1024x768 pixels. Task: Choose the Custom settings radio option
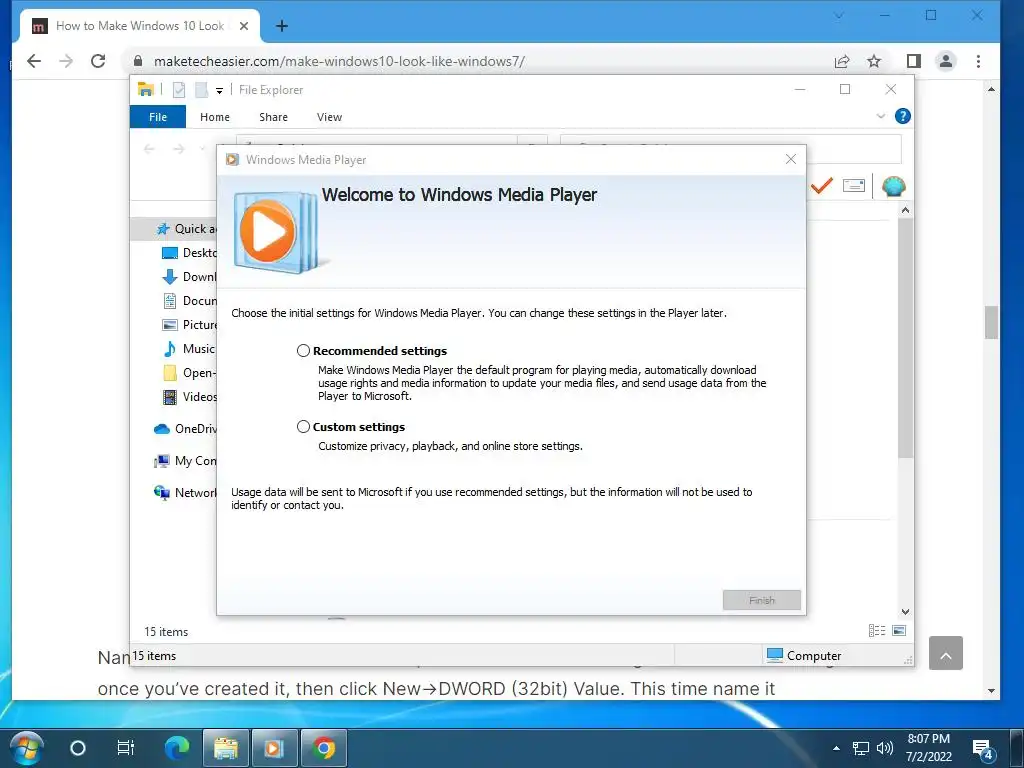303,426
